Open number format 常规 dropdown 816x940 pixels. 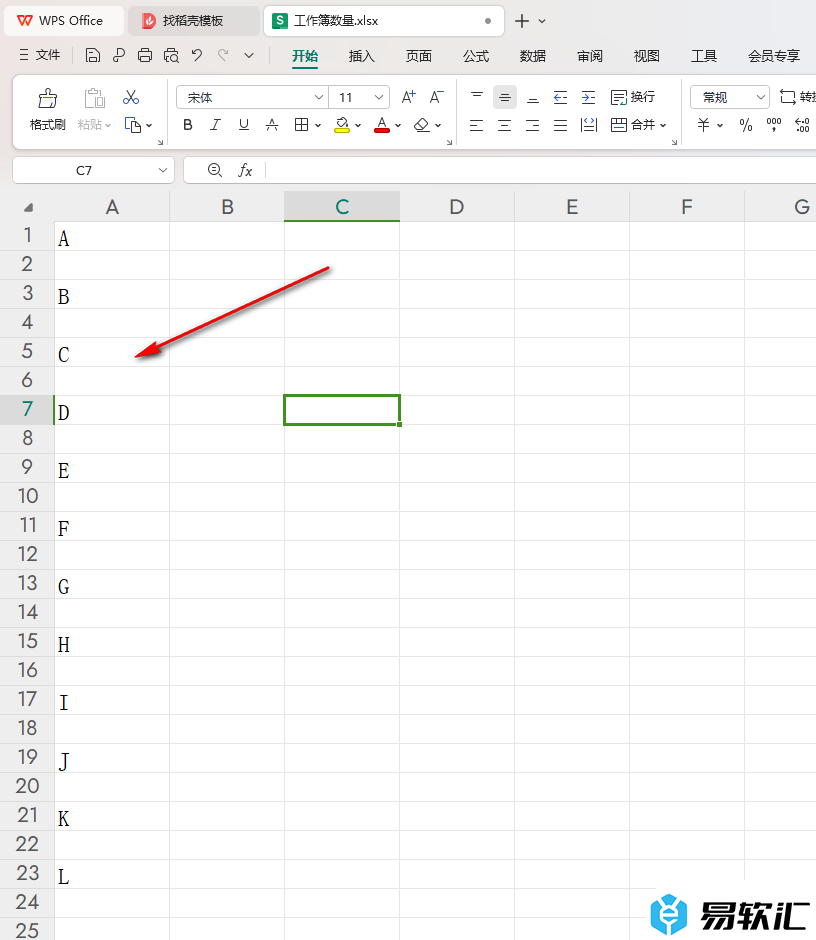point(760,97)
